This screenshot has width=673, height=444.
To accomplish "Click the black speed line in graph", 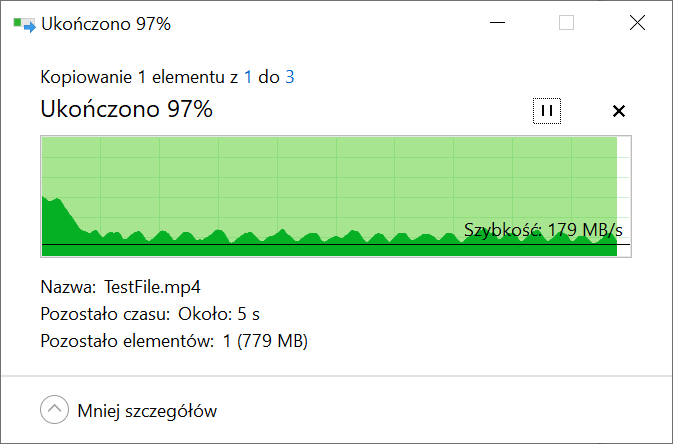I will (x=336, y=244).
